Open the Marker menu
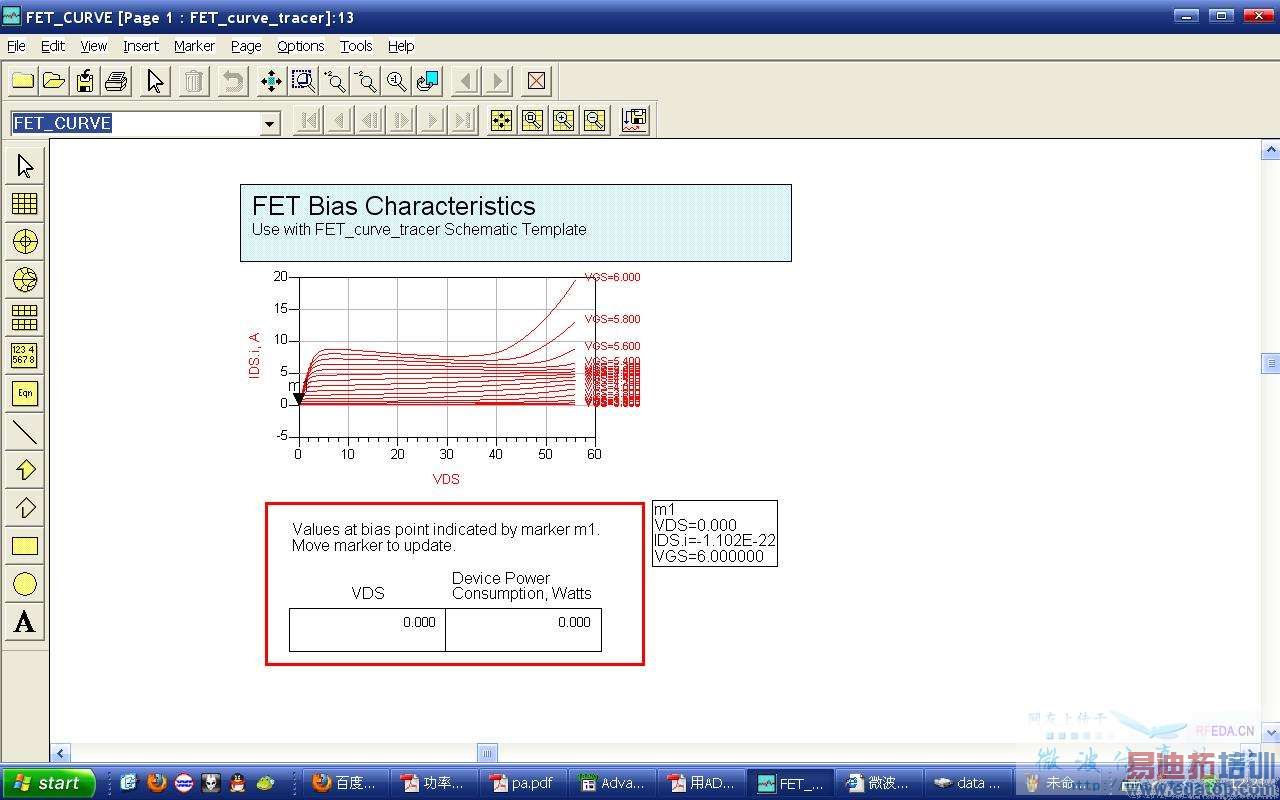Screen dimensions: 1280x800 194,46
